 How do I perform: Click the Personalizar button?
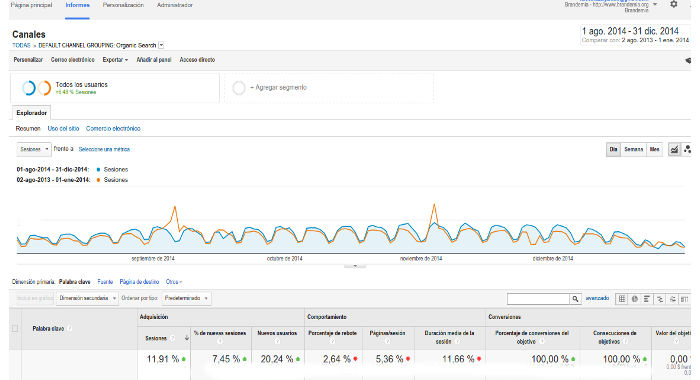click(28, 60)
